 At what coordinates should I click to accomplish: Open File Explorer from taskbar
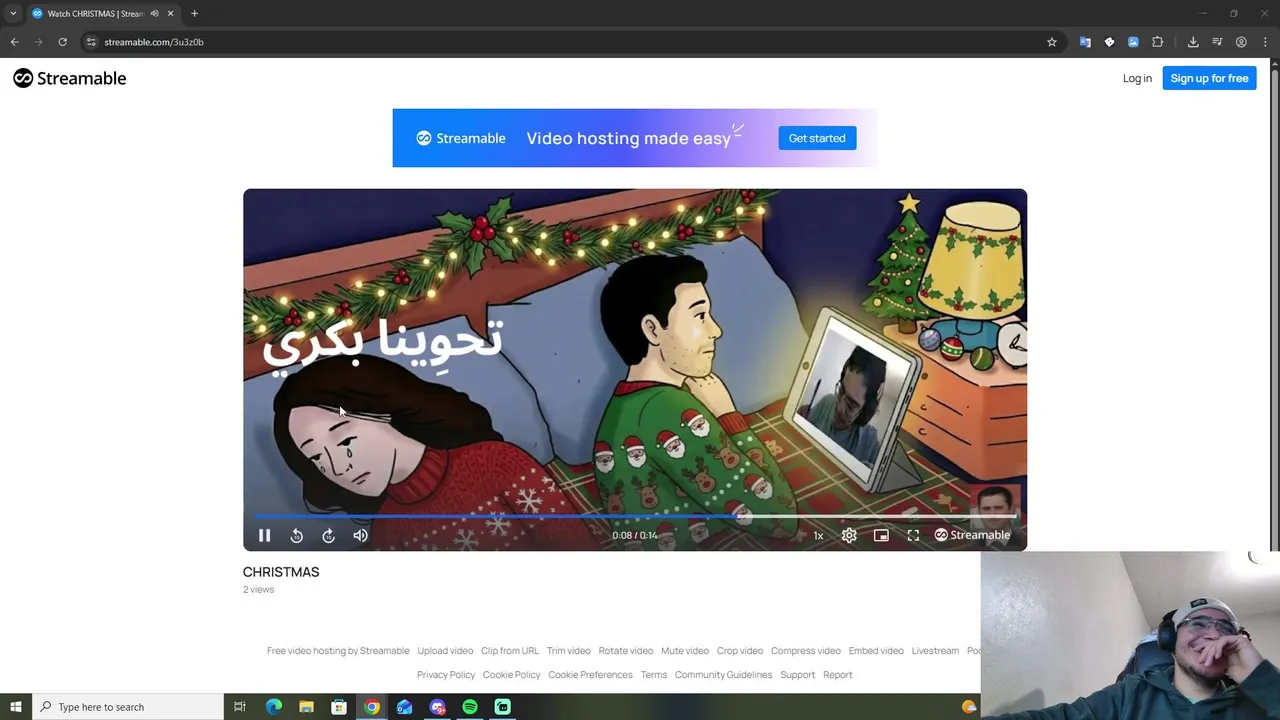click(306, 707)
